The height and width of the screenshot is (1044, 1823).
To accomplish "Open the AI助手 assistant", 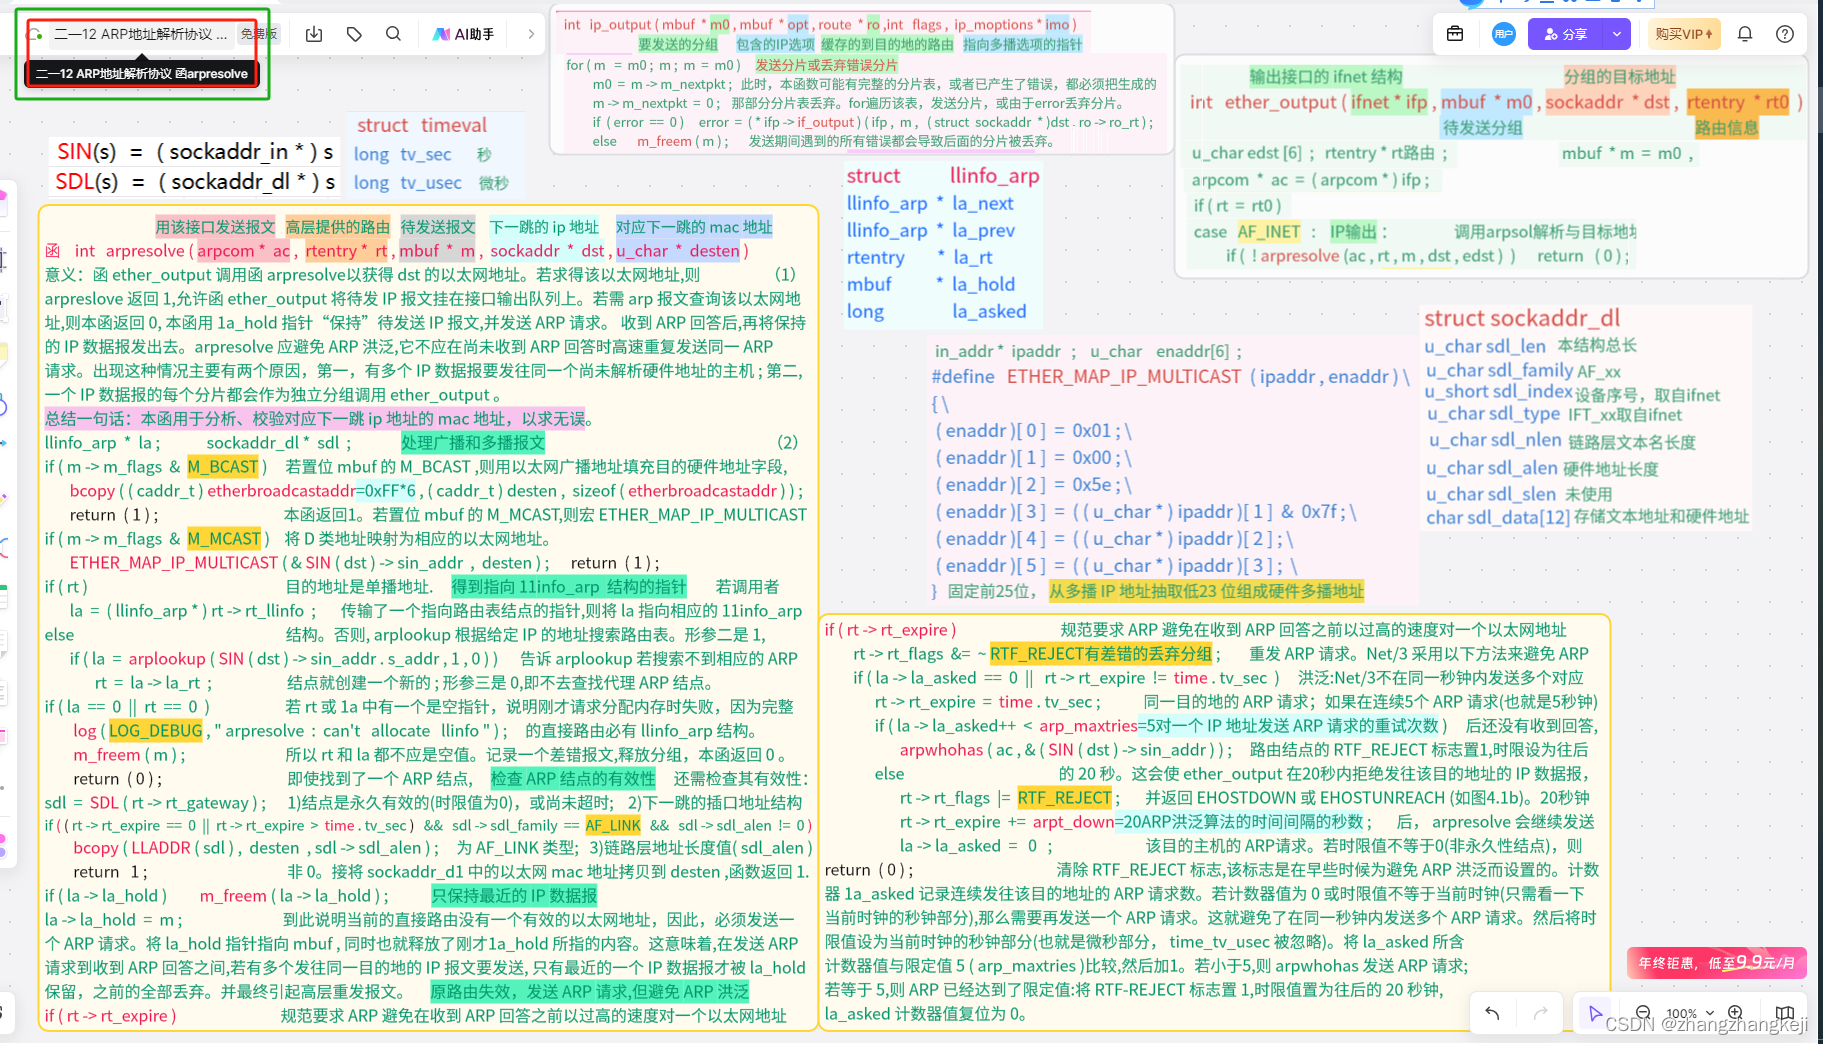I will point(464,34).
